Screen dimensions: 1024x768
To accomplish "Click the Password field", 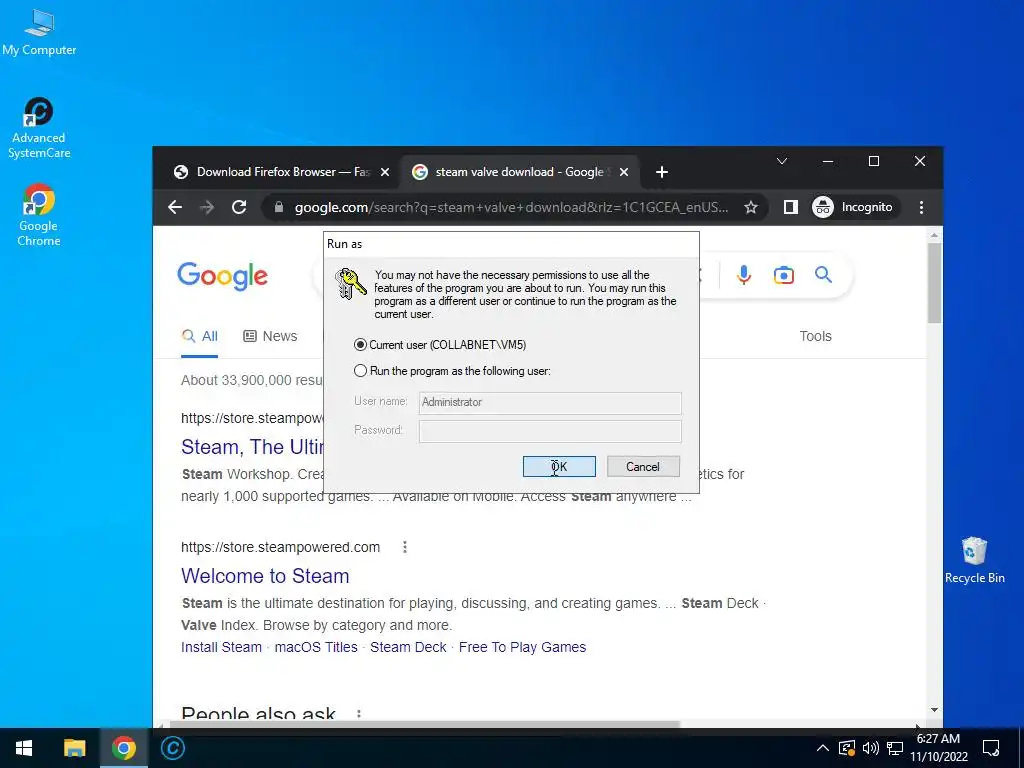I will pyautogui.click(x=550, y=431).
